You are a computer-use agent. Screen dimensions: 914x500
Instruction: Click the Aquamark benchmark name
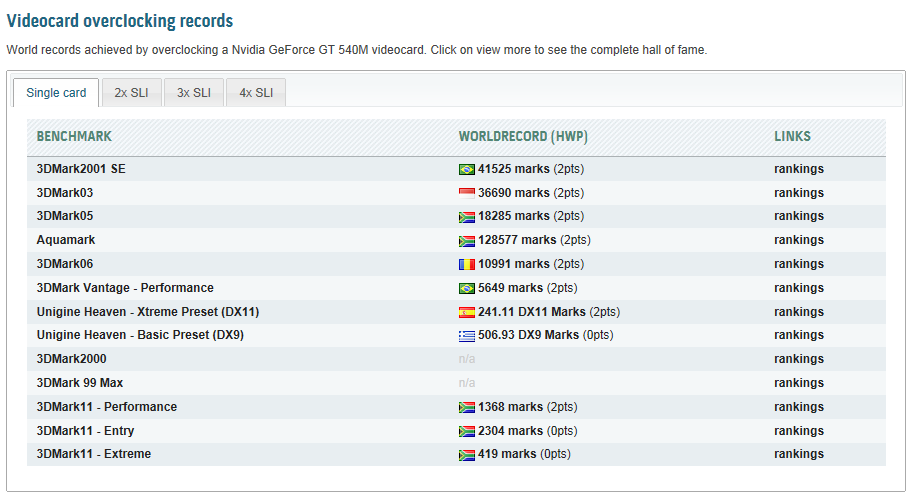click(x=66, y=240)
